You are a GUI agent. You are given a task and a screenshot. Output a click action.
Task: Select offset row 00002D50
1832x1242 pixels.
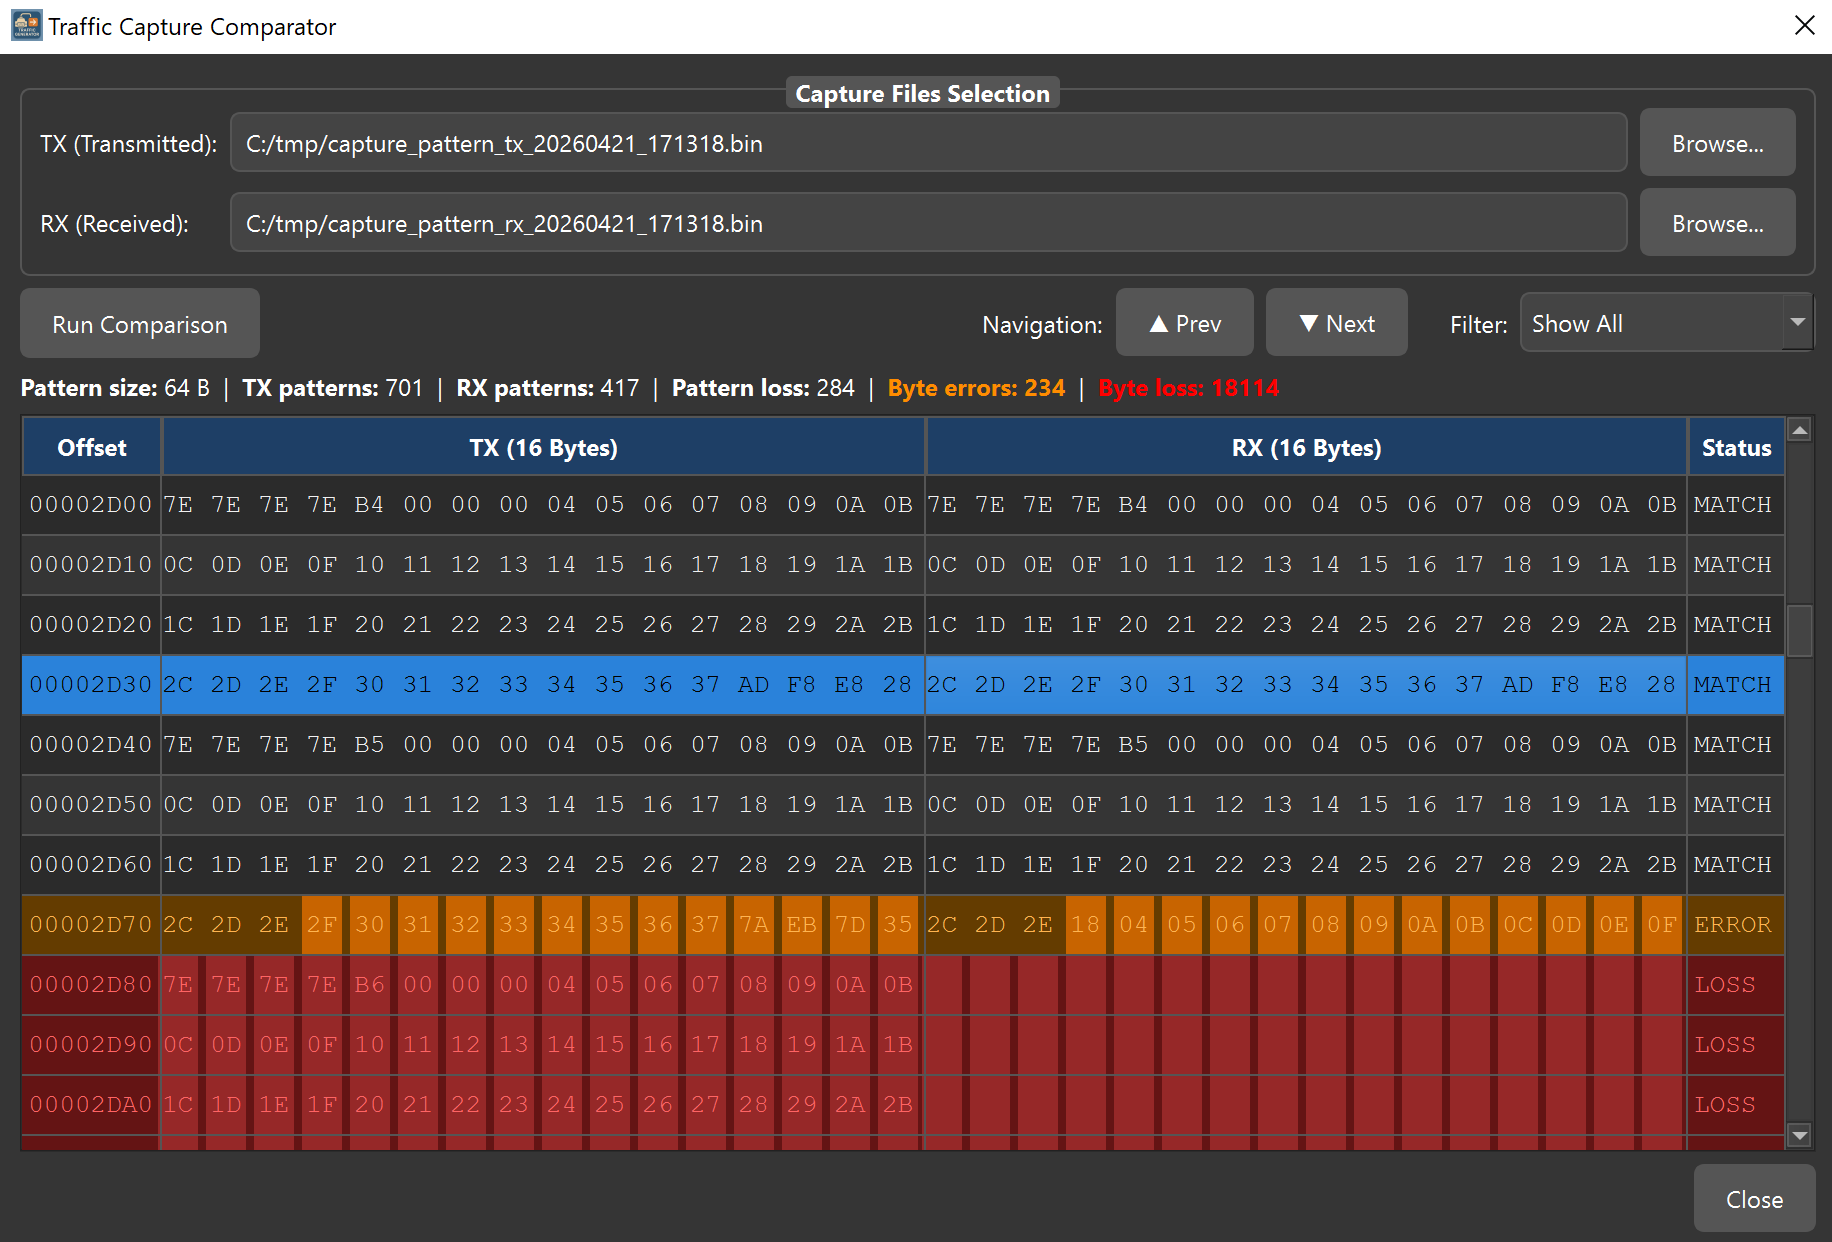903,805
